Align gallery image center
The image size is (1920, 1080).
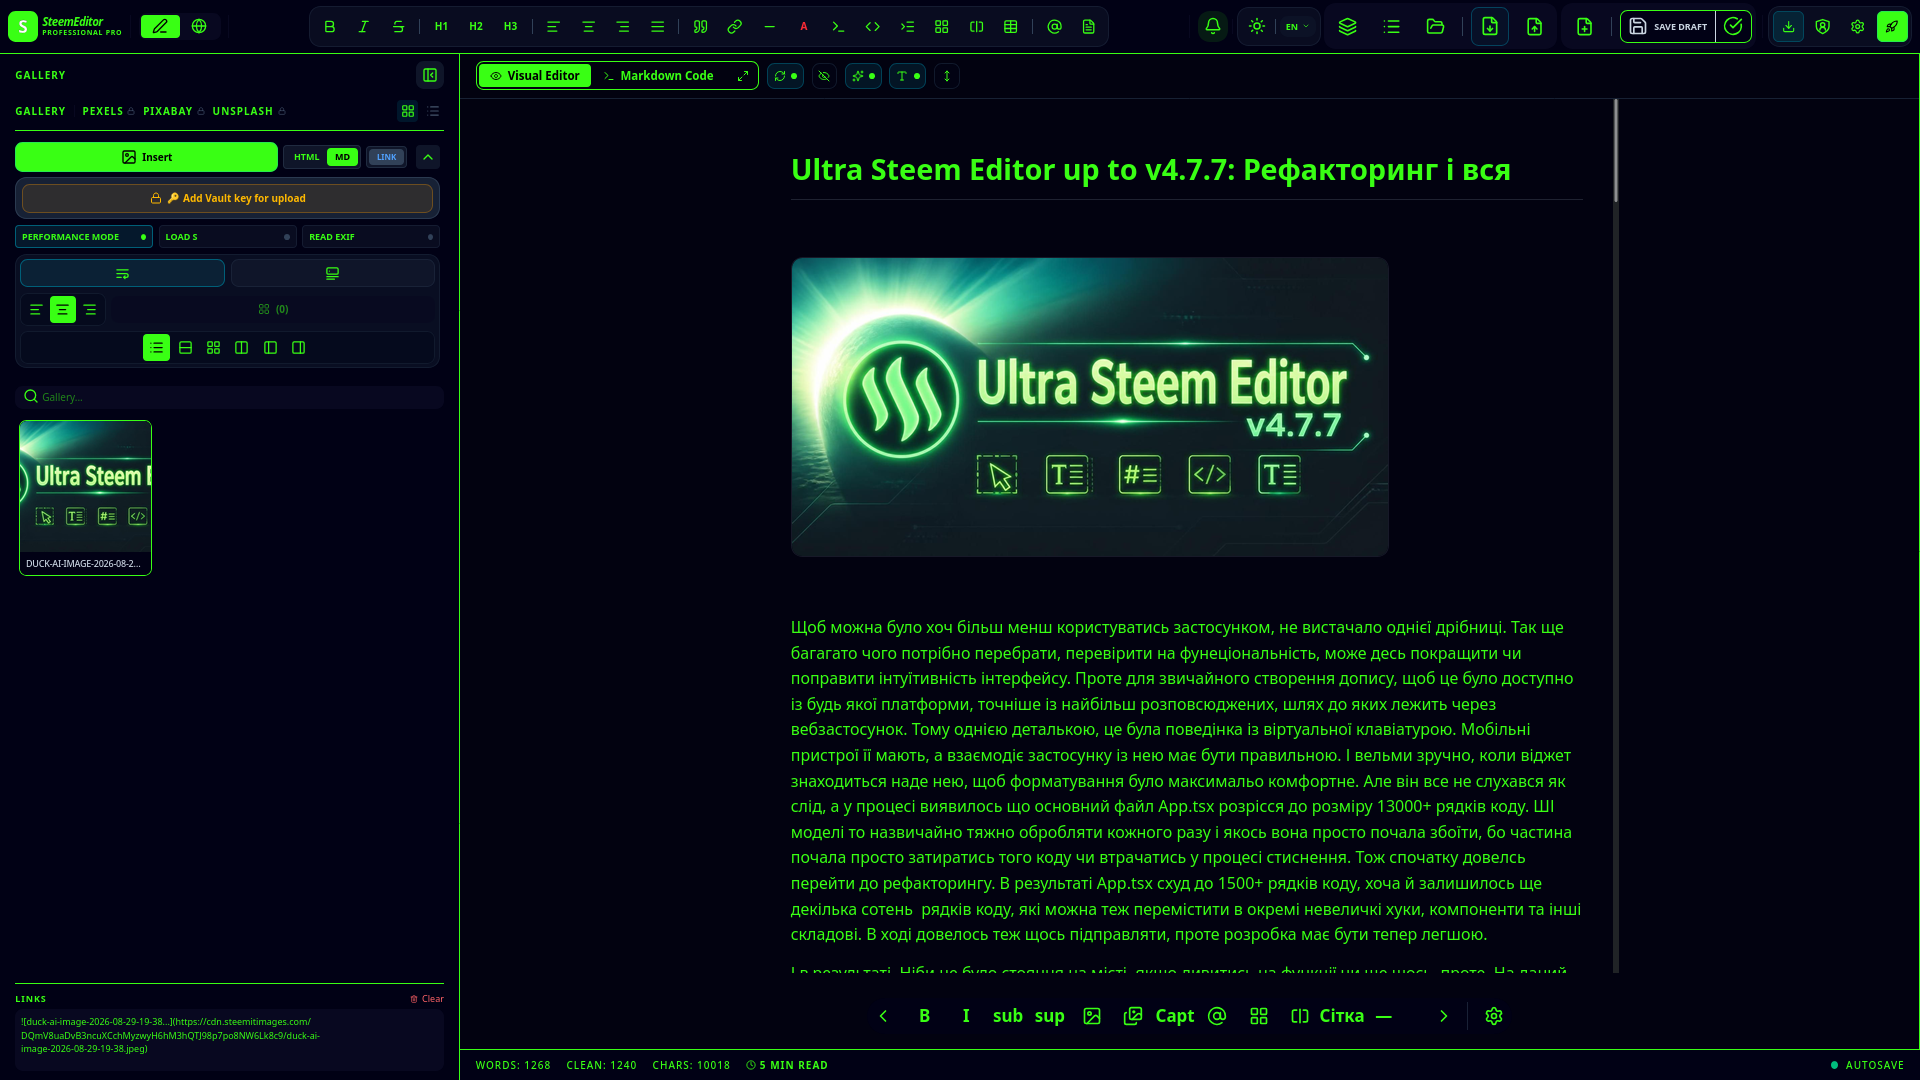63,310
